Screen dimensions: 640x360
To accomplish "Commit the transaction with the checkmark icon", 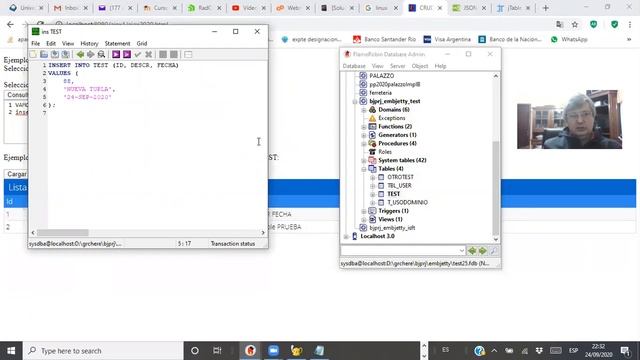I will click(x=138, y=54).
